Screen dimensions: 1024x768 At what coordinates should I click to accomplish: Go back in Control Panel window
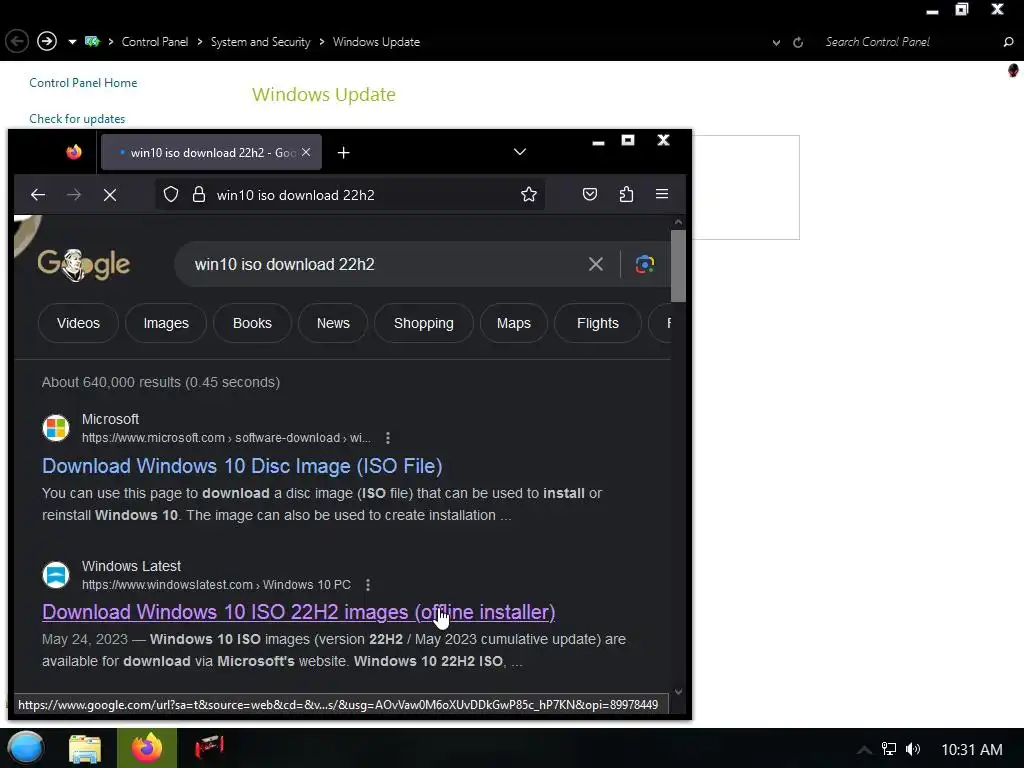[17, 41]
